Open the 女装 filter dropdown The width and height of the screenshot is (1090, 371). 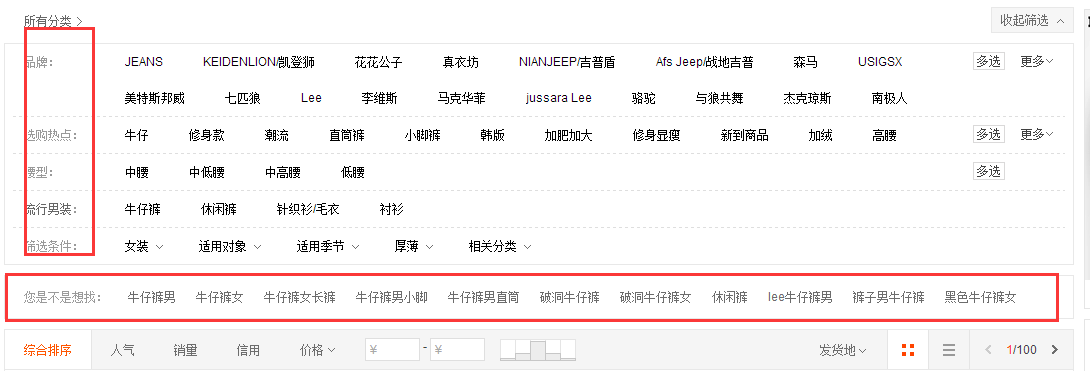[144, 246]
